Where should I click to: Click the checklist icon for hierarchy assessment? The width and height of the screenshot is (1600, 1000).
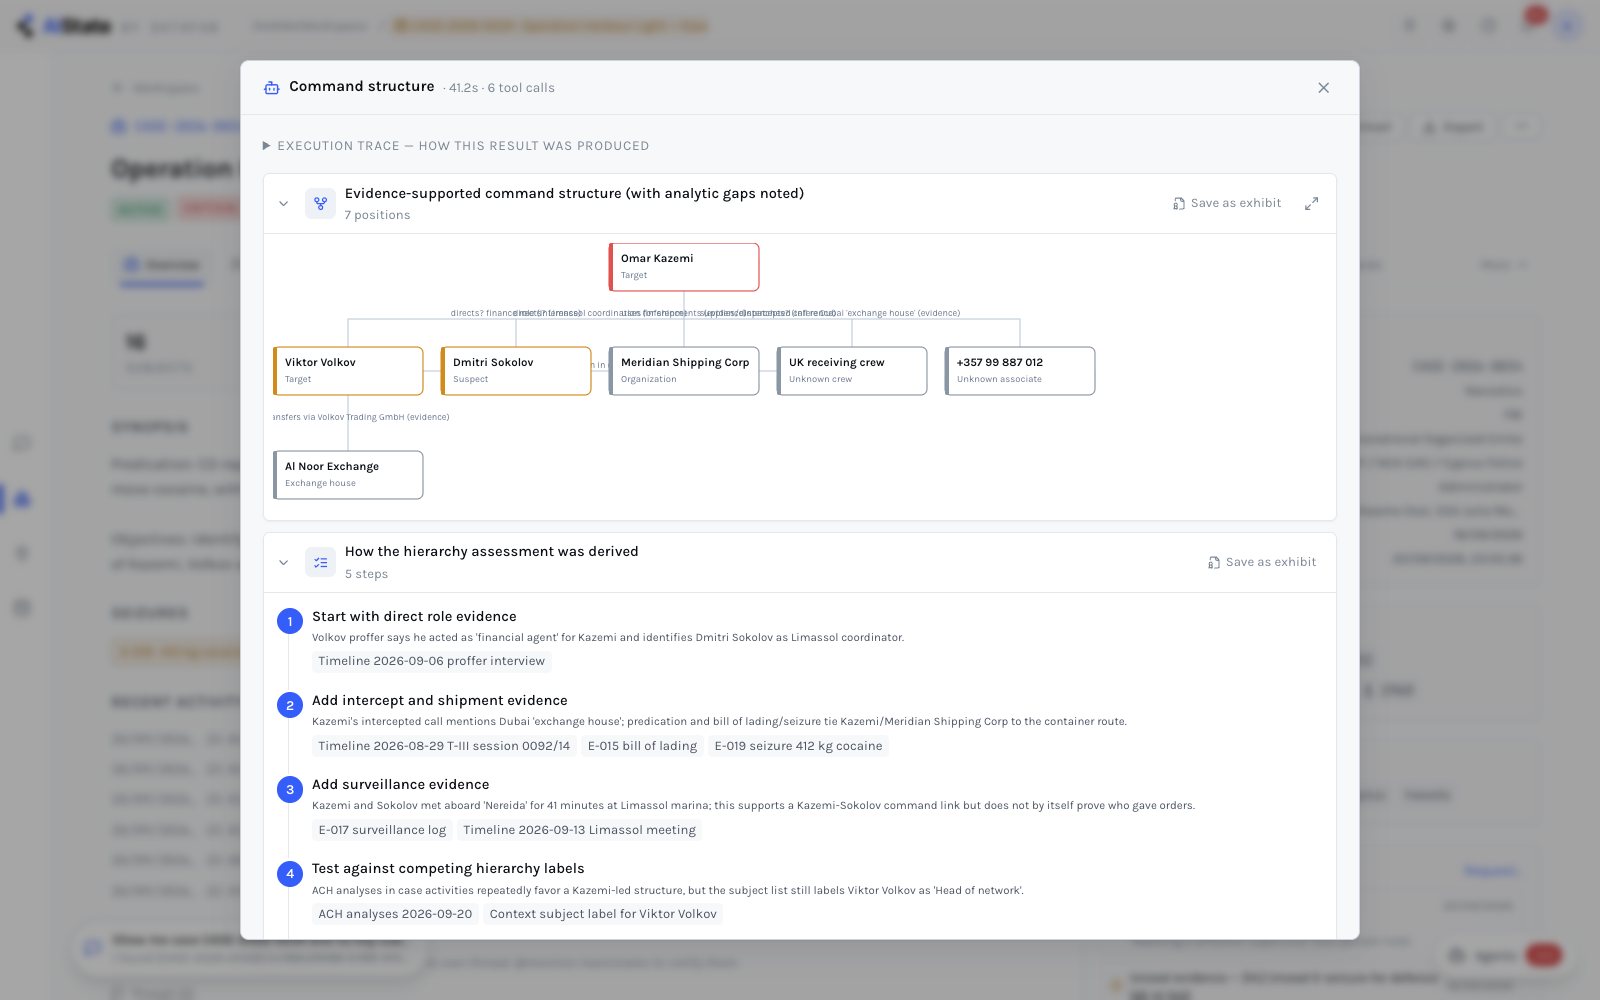pyautogui.click(x=320, y=563)
